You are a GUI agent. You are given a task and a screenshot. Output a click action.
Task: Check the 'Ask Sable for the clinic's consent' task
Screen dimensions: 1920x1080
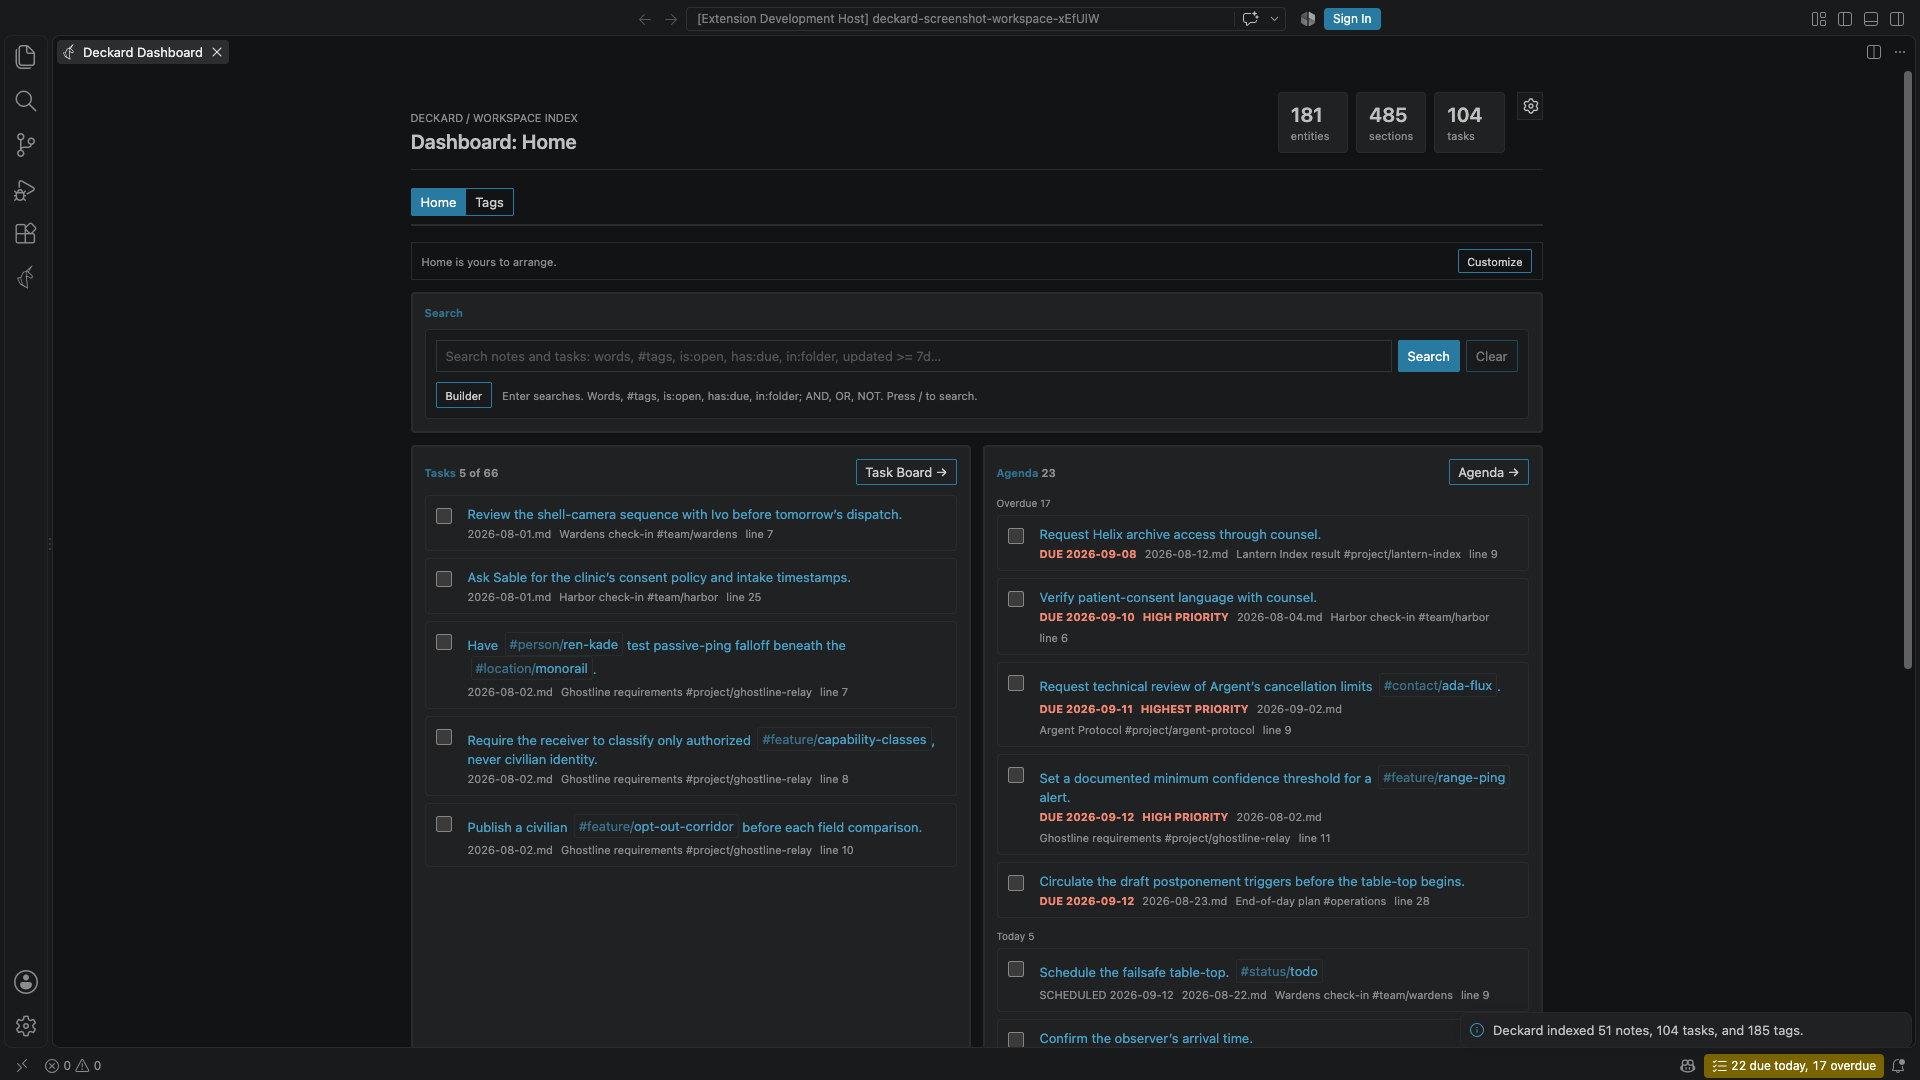pos(444,579)
